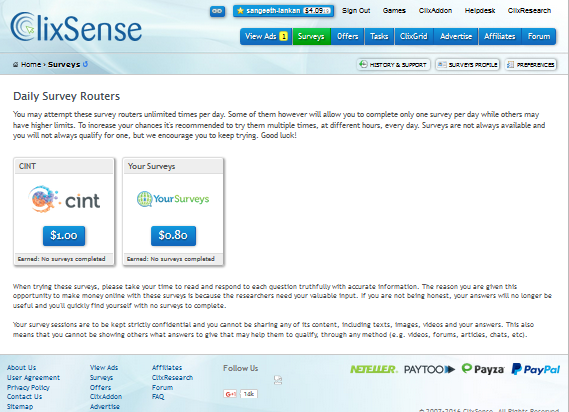Open the Preferences button

(531, 65)
